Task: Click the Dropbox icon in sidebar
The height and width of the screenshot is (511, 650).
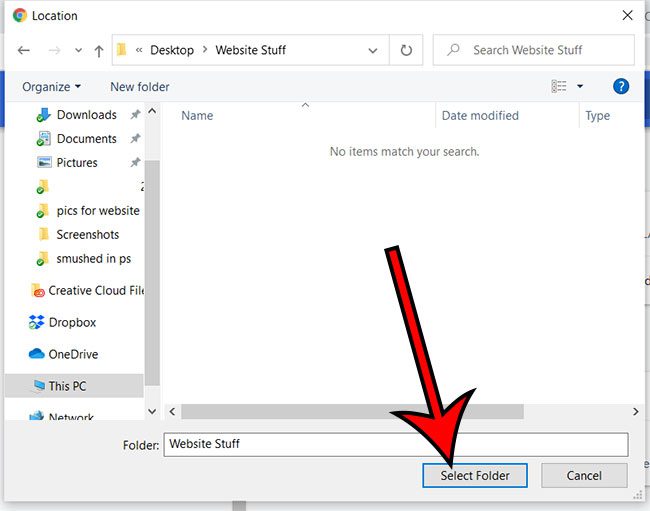Action: tap(37, 323)
